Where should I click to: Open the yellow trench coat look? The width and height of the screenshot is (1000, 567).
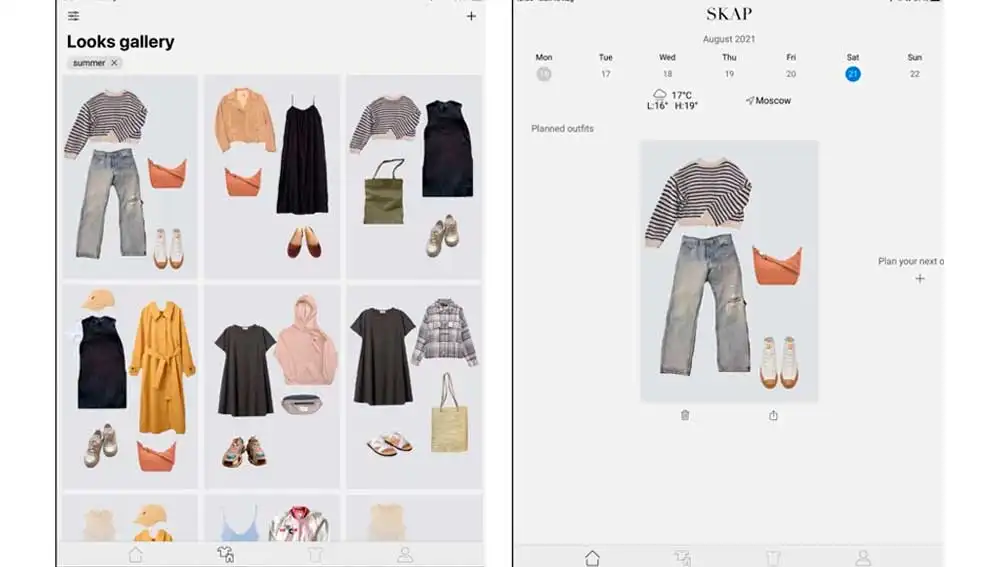129,387
